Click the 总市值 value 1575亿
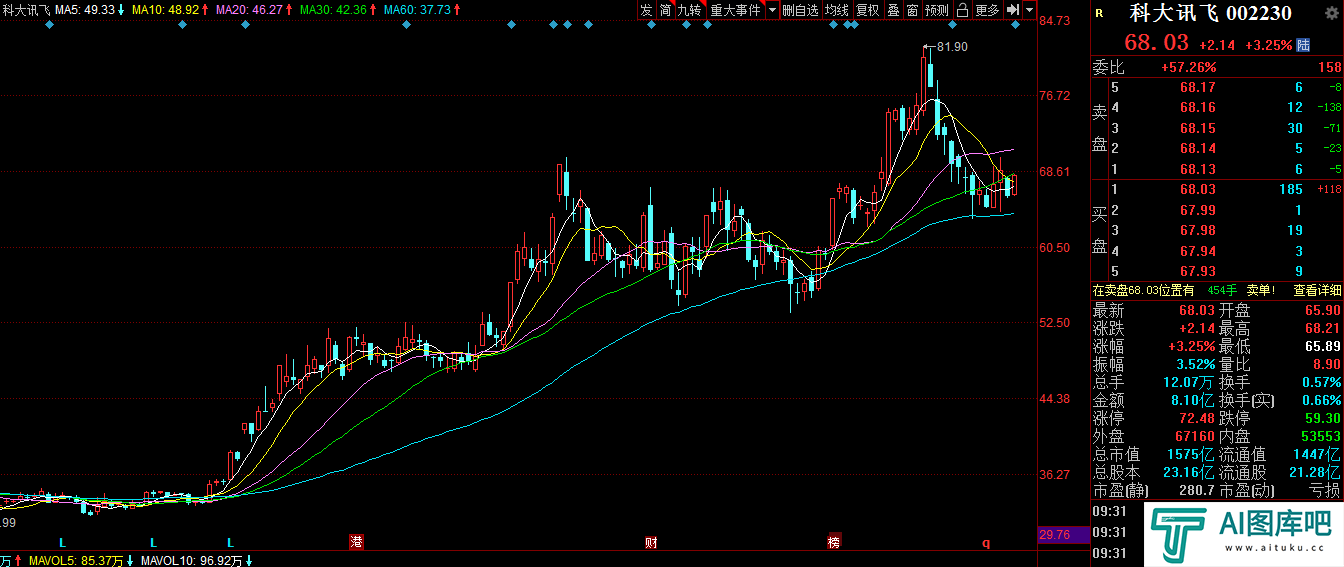Image resolution: width=1344 pixels, height=567 pixels. [1190, 455]
